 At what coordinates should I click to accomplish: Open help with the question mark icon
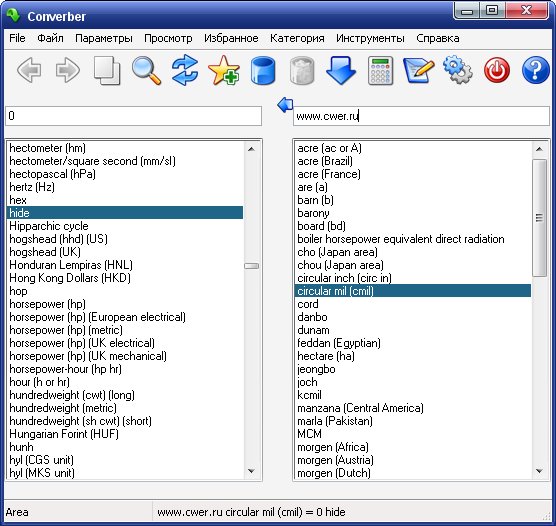[x=536, y=70]
